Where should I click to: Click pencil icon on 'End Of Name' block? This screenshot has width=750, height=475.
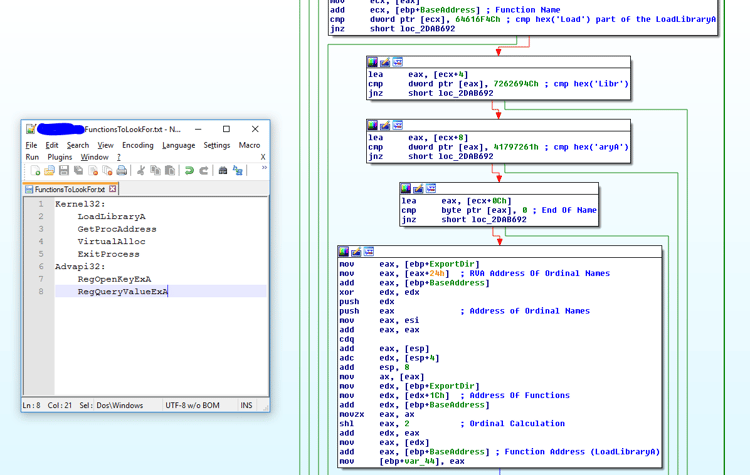pos(418,188)
